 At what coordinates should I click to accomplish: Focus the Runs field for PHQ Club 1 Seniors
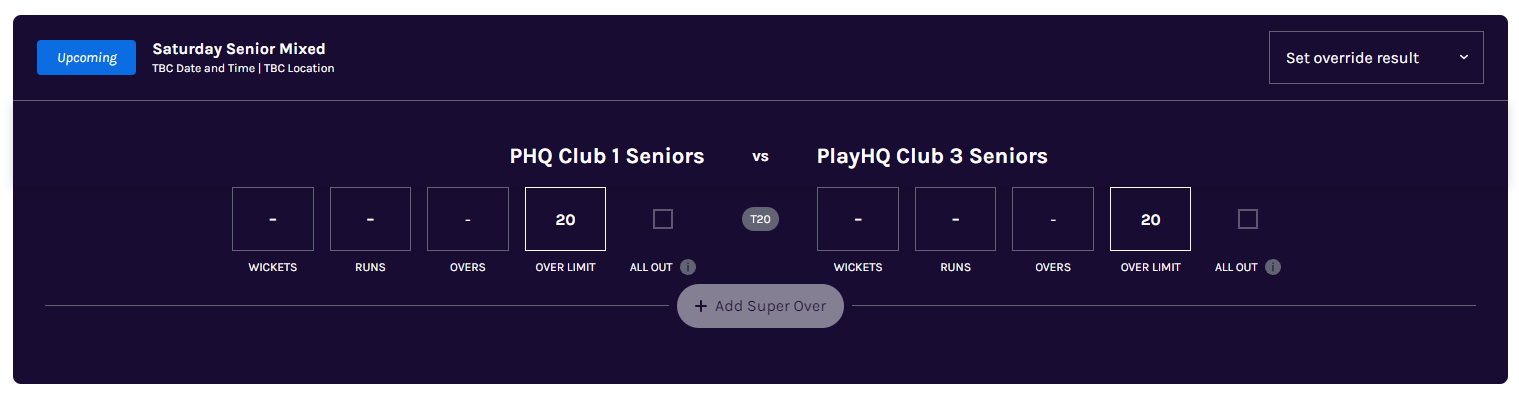click(x=370, y=219)
